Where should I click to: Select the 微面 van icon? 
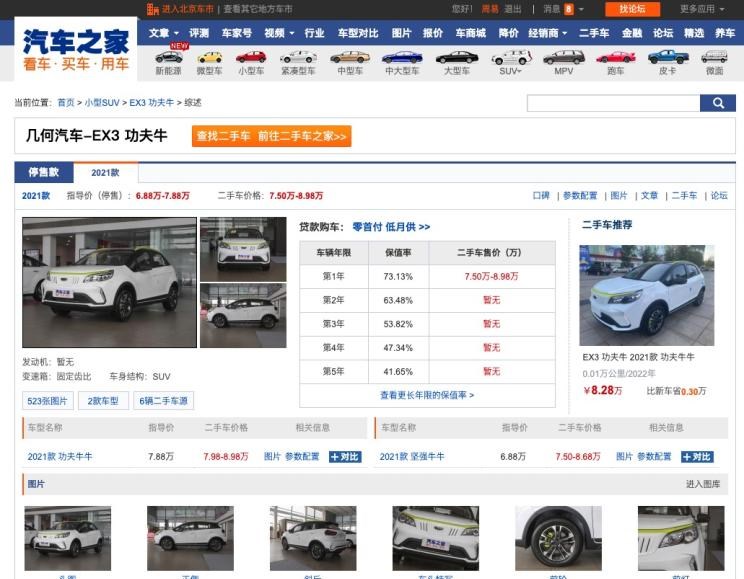(x=714, y=57)
